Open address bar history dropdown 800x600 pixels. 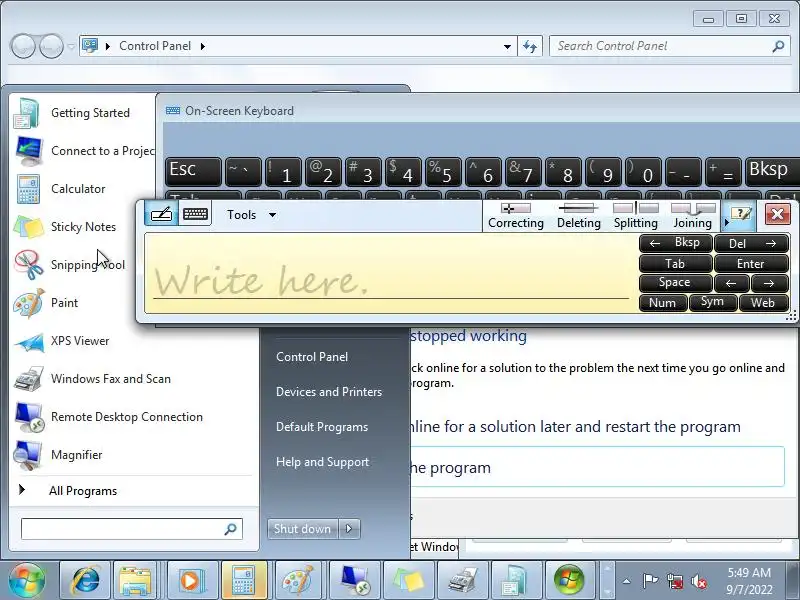[x=507, y=46]
